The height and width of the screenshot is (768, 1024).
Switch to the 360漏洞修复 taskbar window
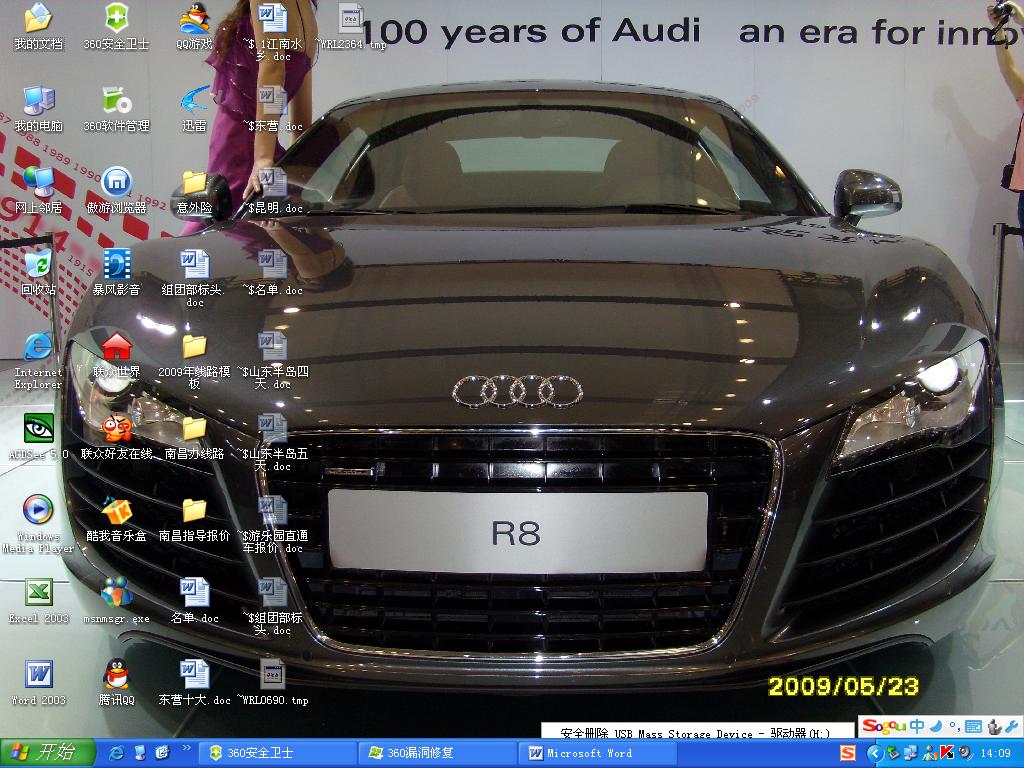437,753
